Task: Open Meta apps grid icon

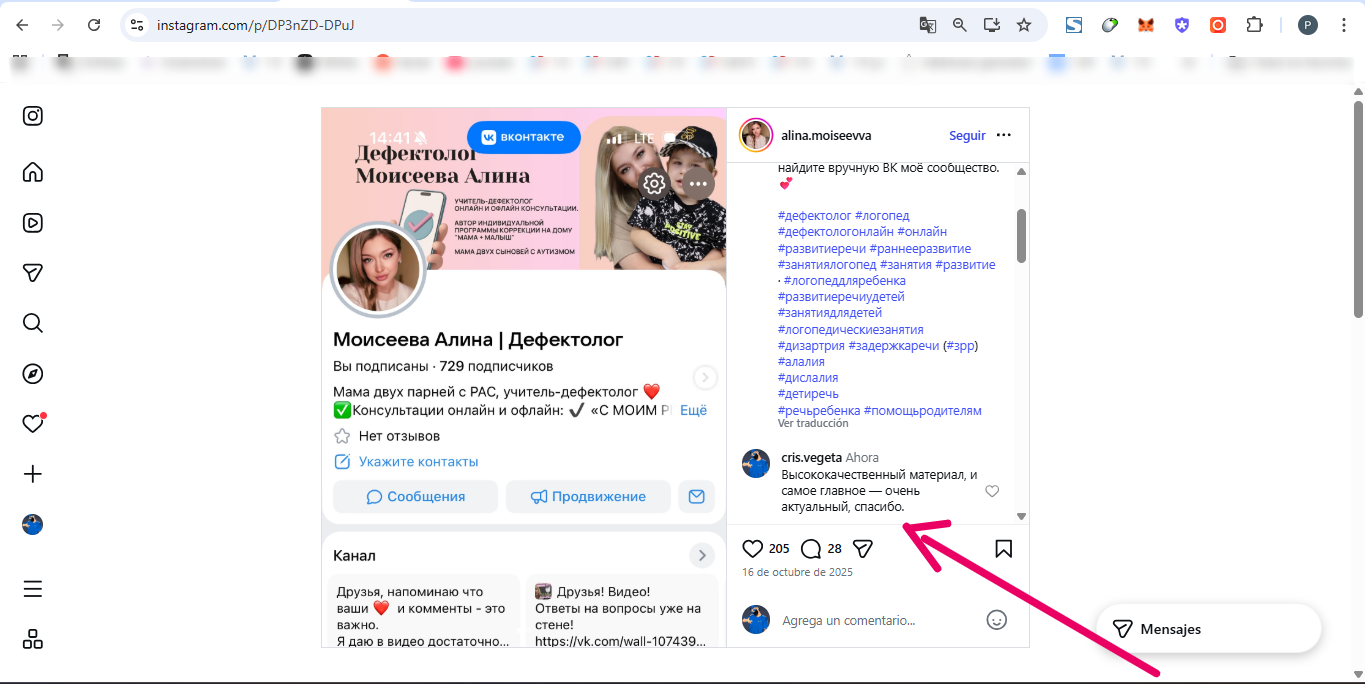Action: click(x=33, y=639)
